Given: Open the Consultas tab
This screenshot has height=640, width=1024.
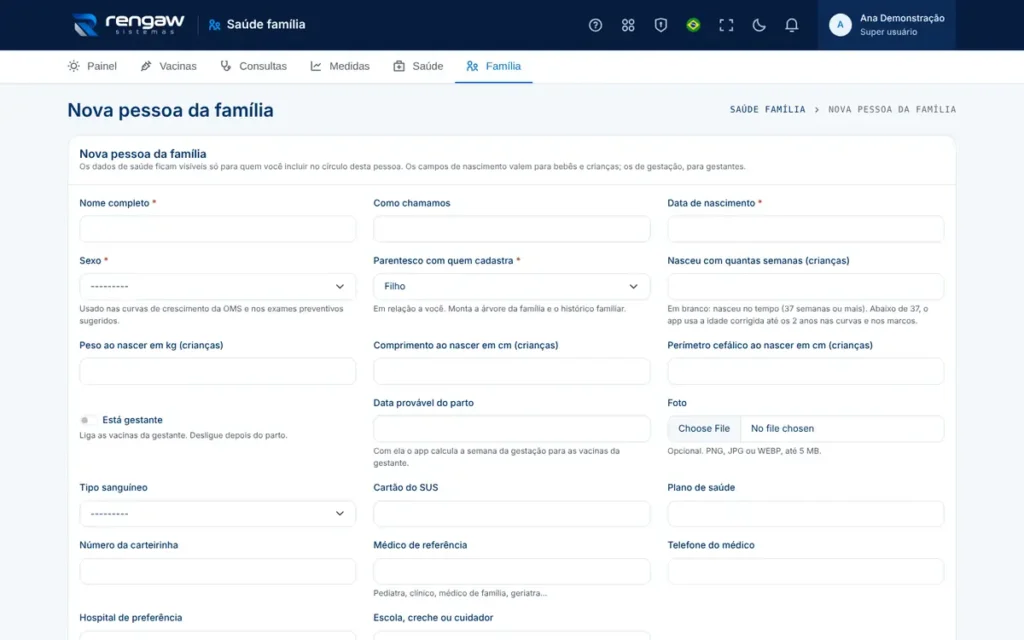Looking at the screenshot, I should (x=253, y=66).
